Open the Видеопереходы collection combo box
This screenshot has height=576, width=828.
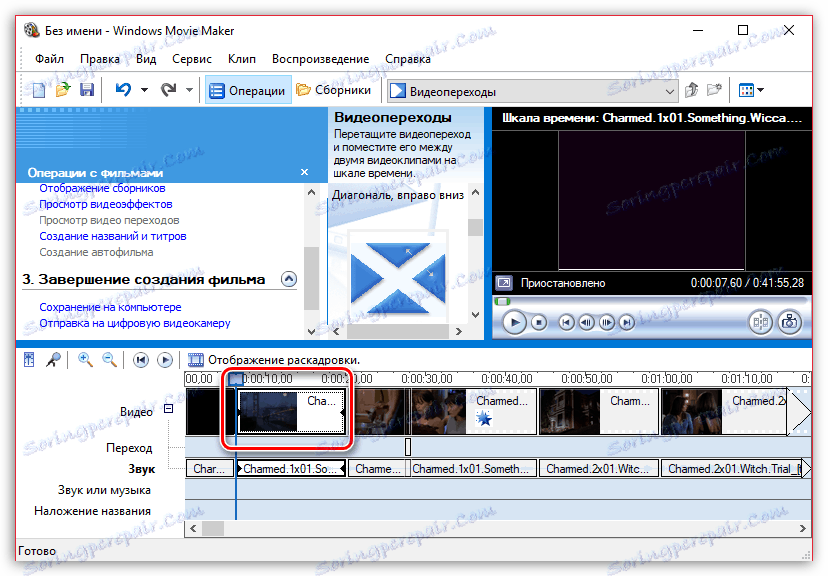point(533,91)
